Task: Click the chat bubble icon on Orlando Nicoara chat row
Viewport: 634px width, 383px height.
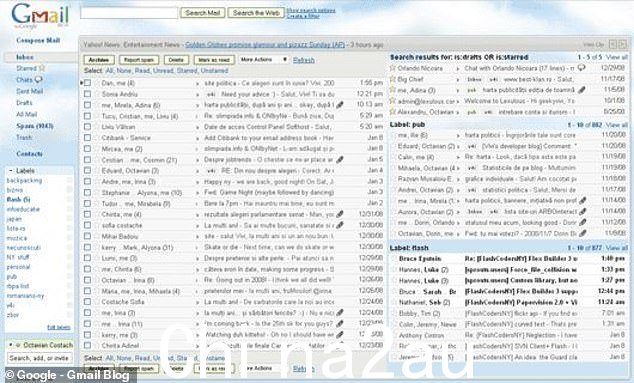Action: point(581,68)
